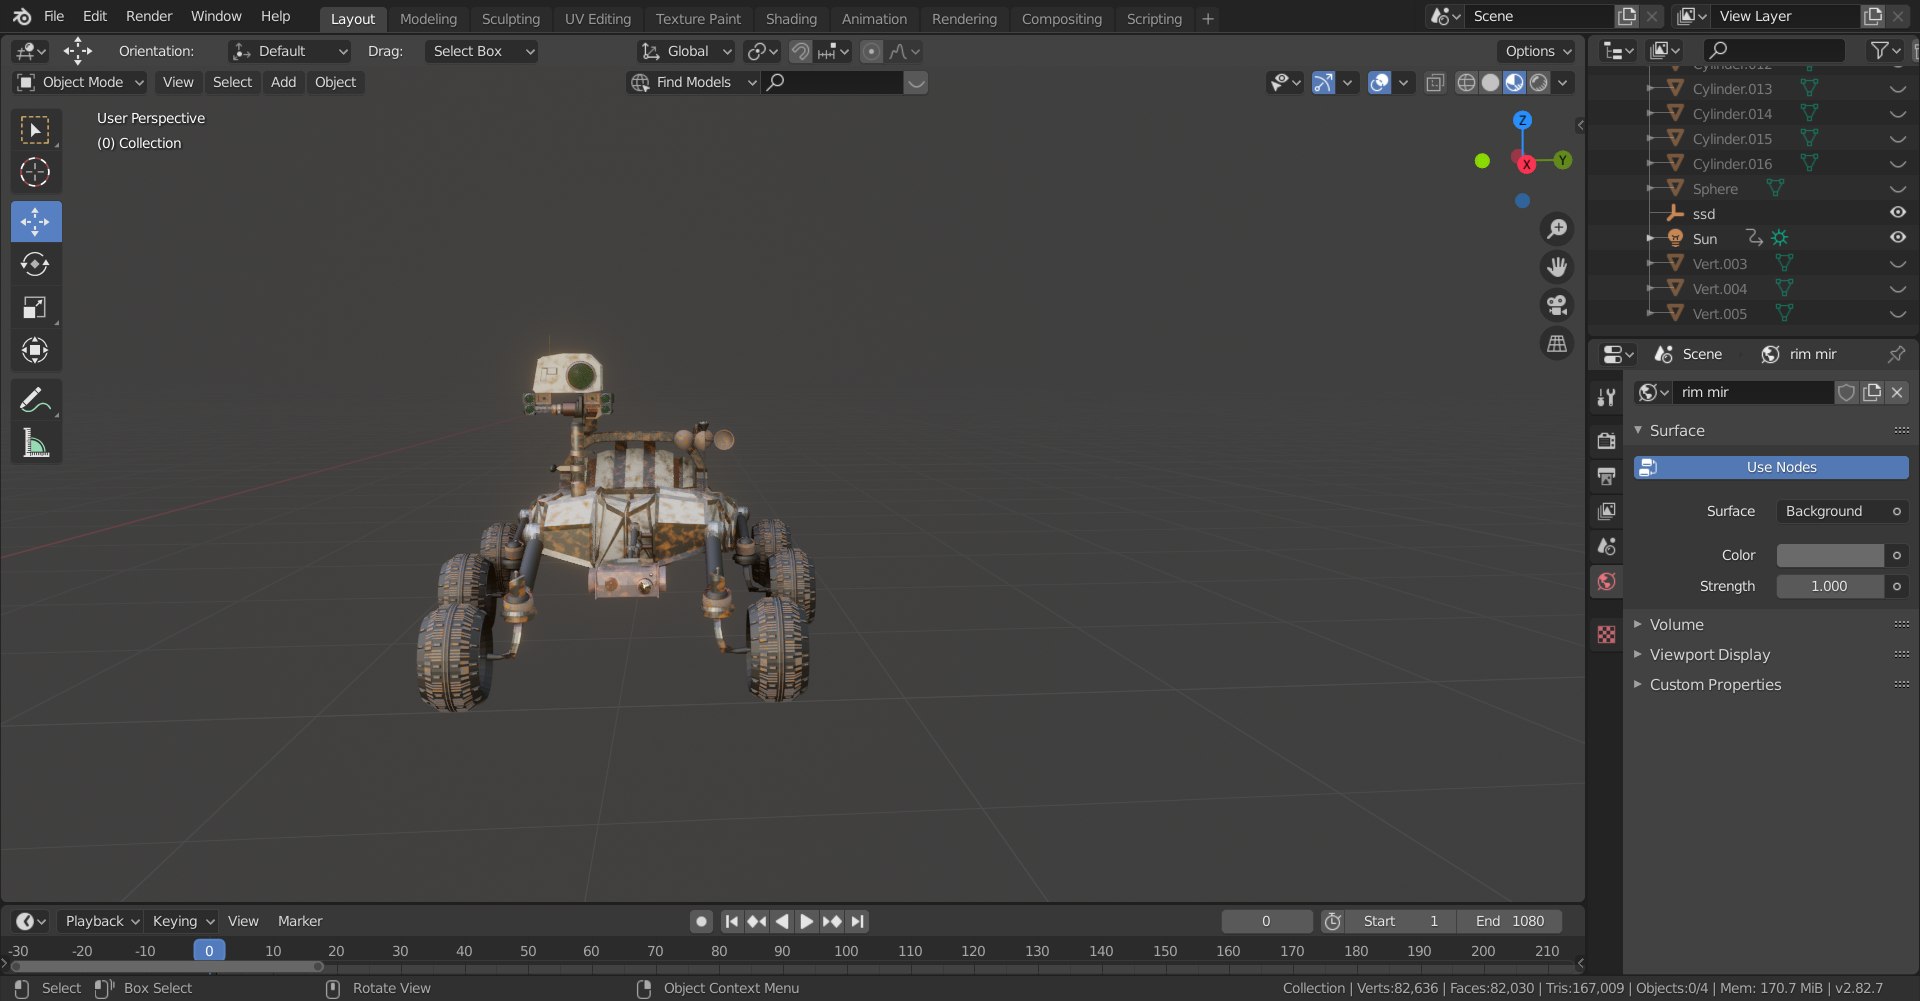Pin the properties editor context
The width and height of the screenshot is (1920, 1001).
coord(1896,354)
